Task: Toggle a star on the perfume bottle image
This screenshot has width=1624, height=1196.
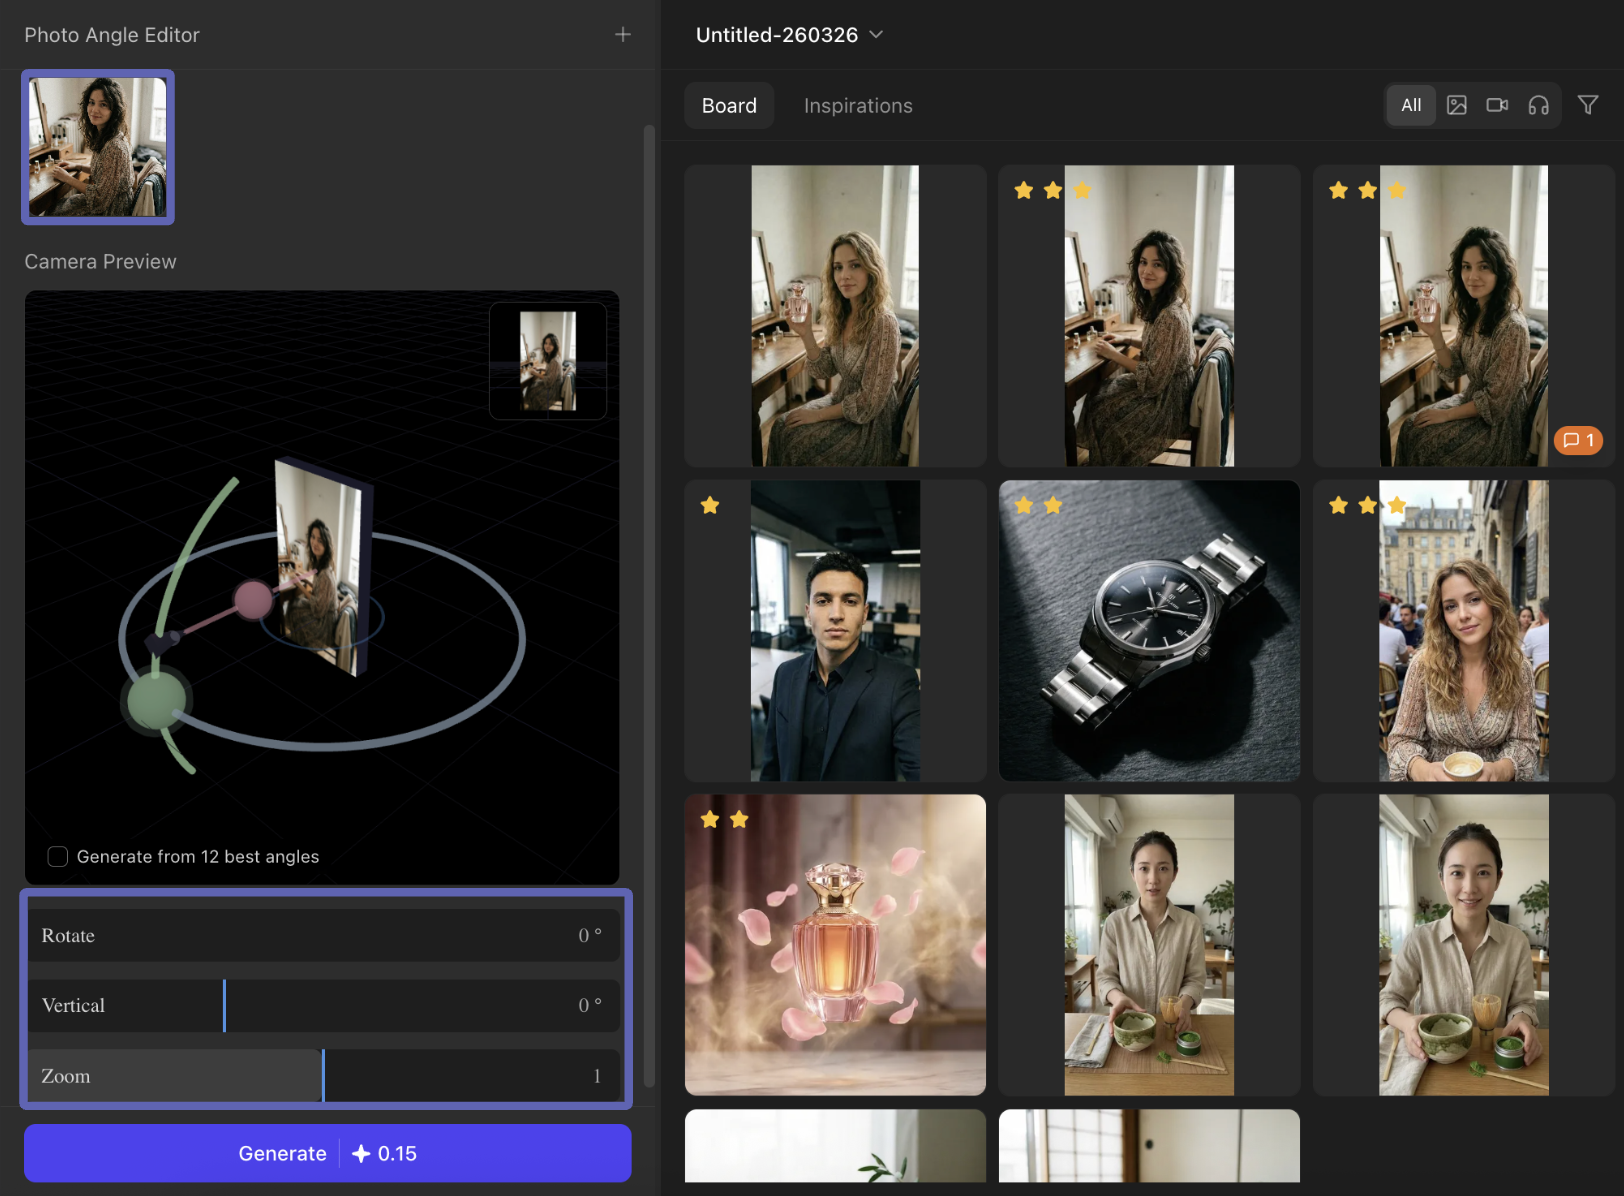Action: point(710,819)
